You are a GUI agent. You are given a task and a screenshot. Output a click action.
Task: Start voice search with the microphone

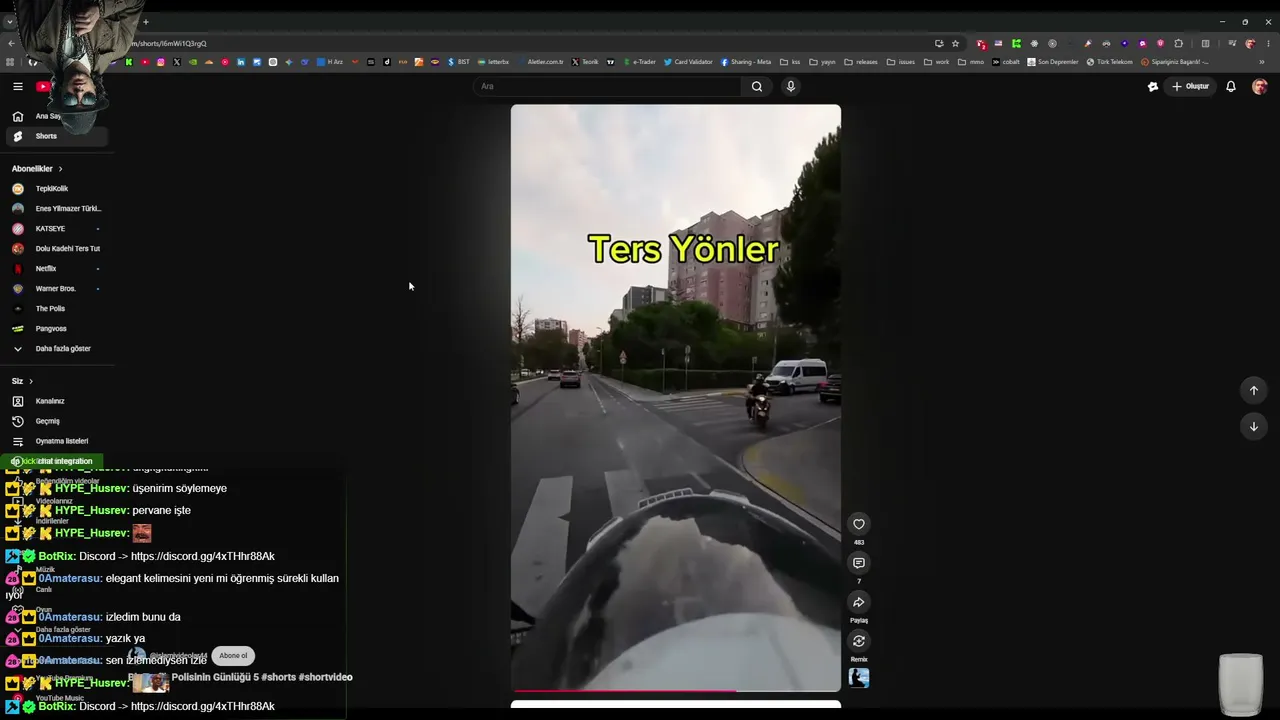pyautogui.click(x=790, y=87)
